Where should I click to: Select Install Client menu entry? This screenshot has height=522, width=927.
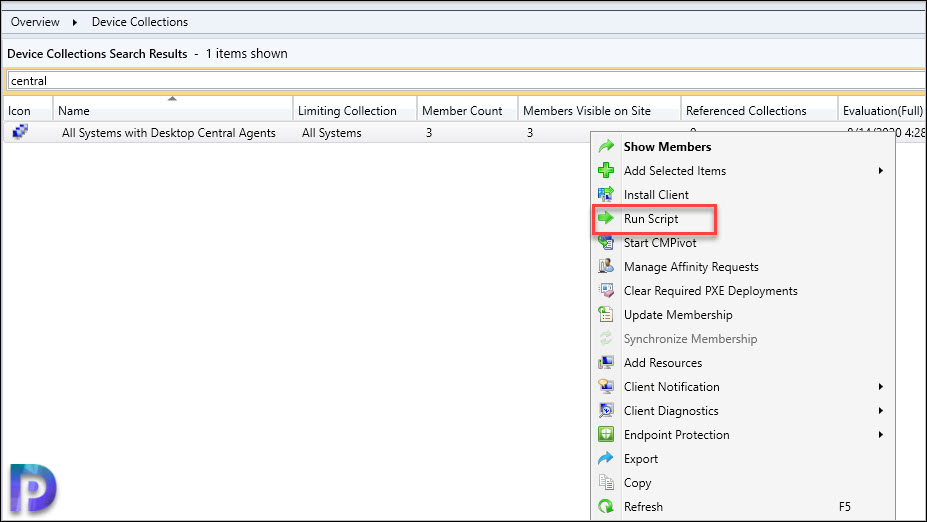click(x=656, y=194)
